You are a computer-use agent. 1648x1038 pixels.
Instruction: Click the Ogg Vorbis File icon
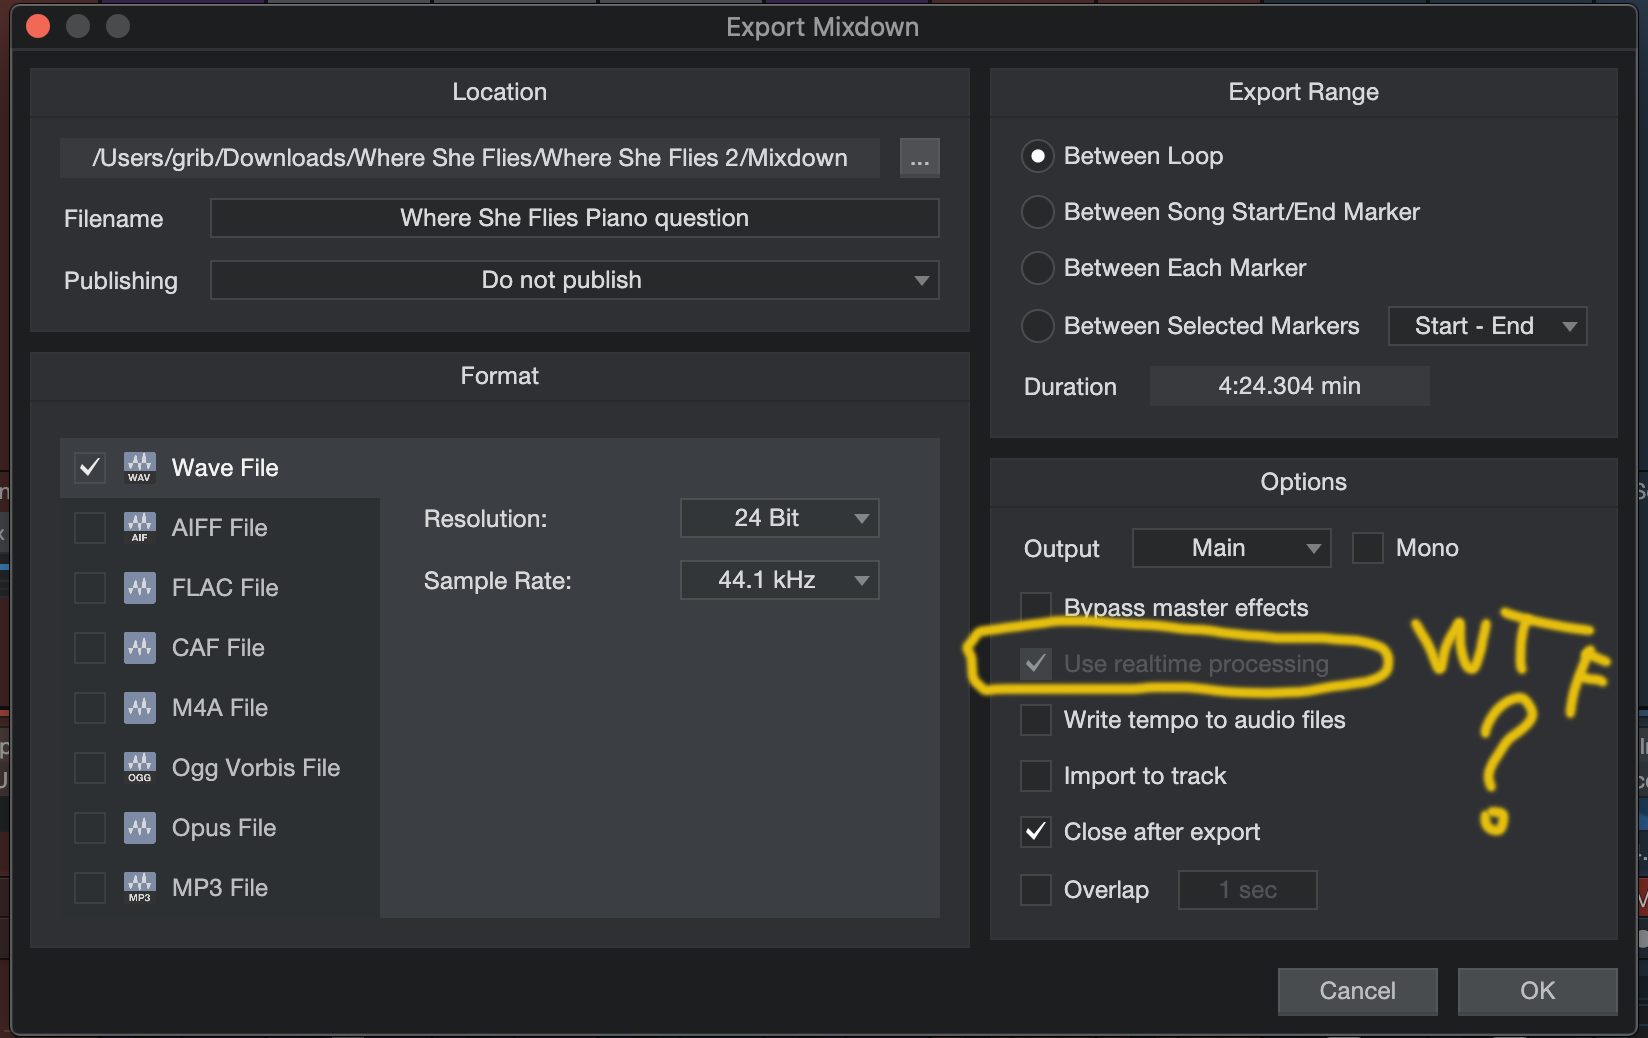coord(140,767)
